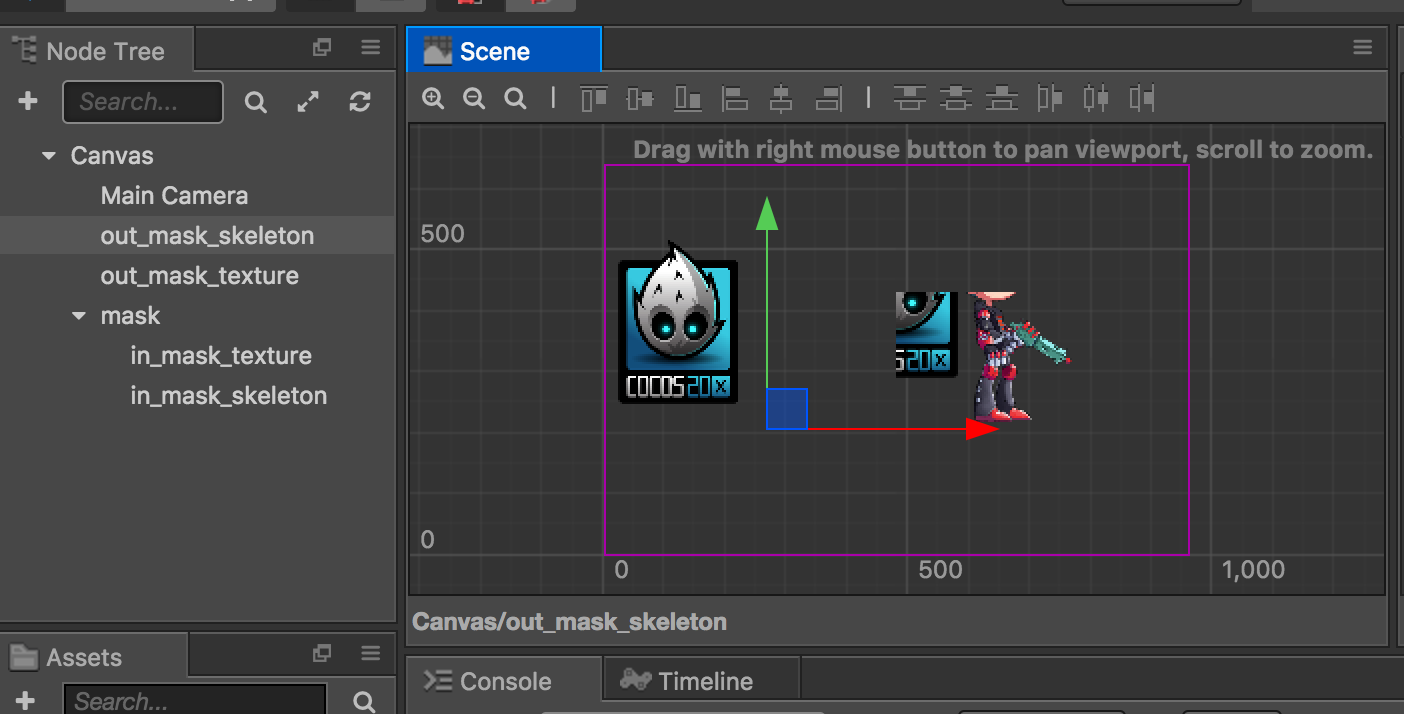Image resolution: width=1404 pixels, height=714 pixels.
Task: Open the Assets tab
Action: tap(93, 657)
